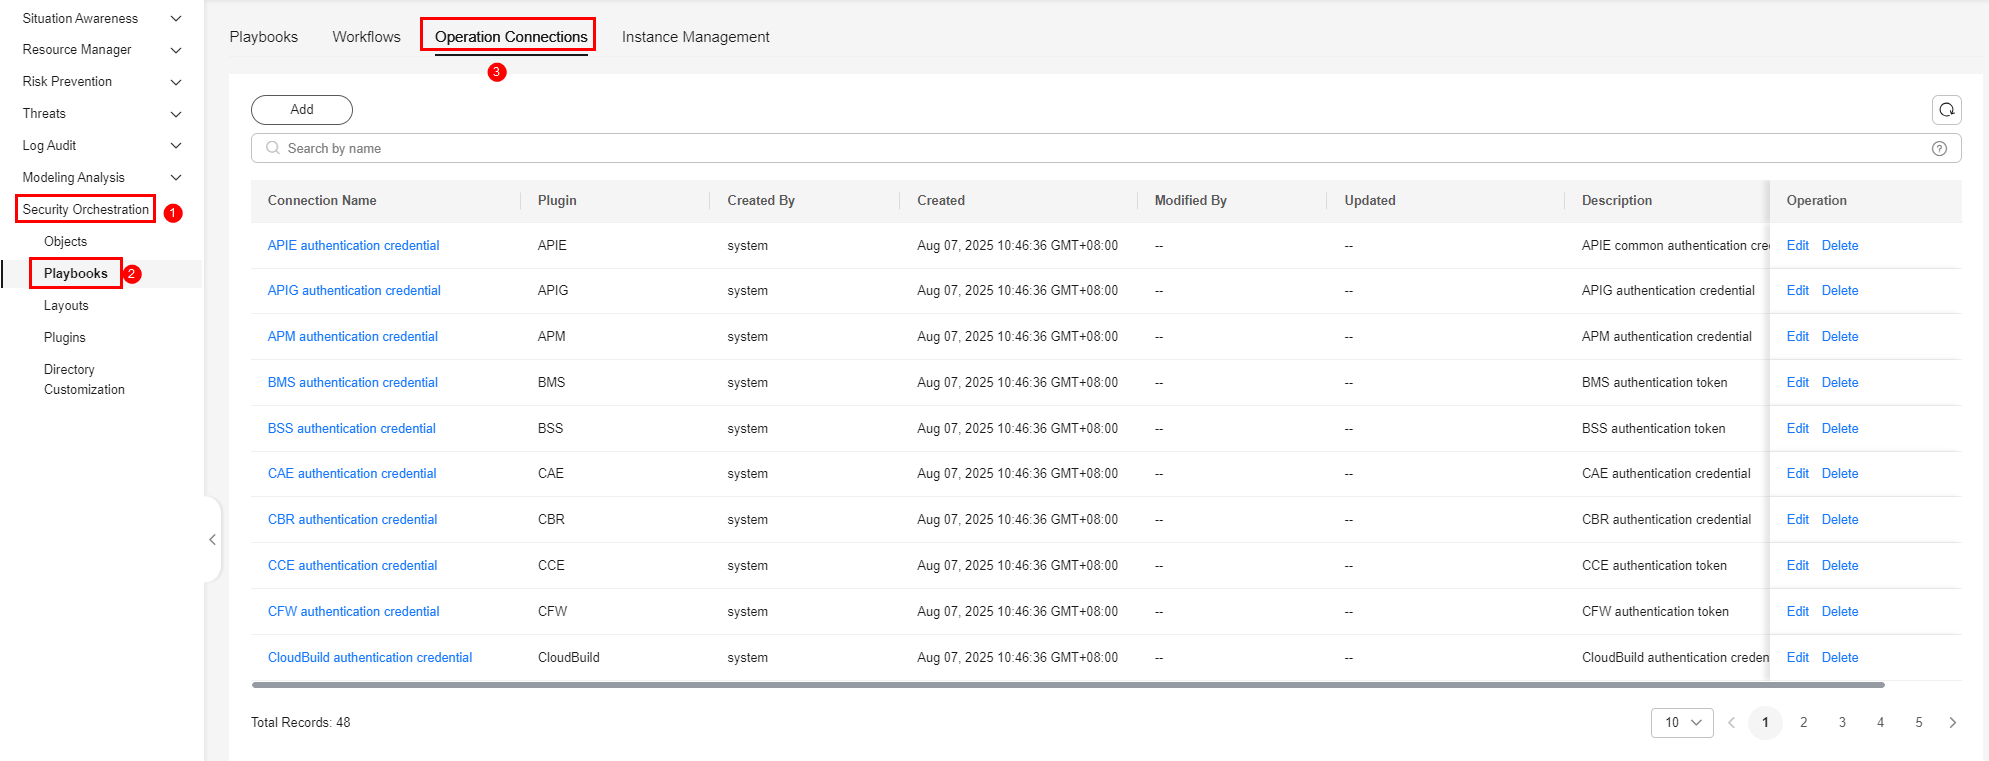Open APIE authentication credential link
1989x761 pixels.
353,246
